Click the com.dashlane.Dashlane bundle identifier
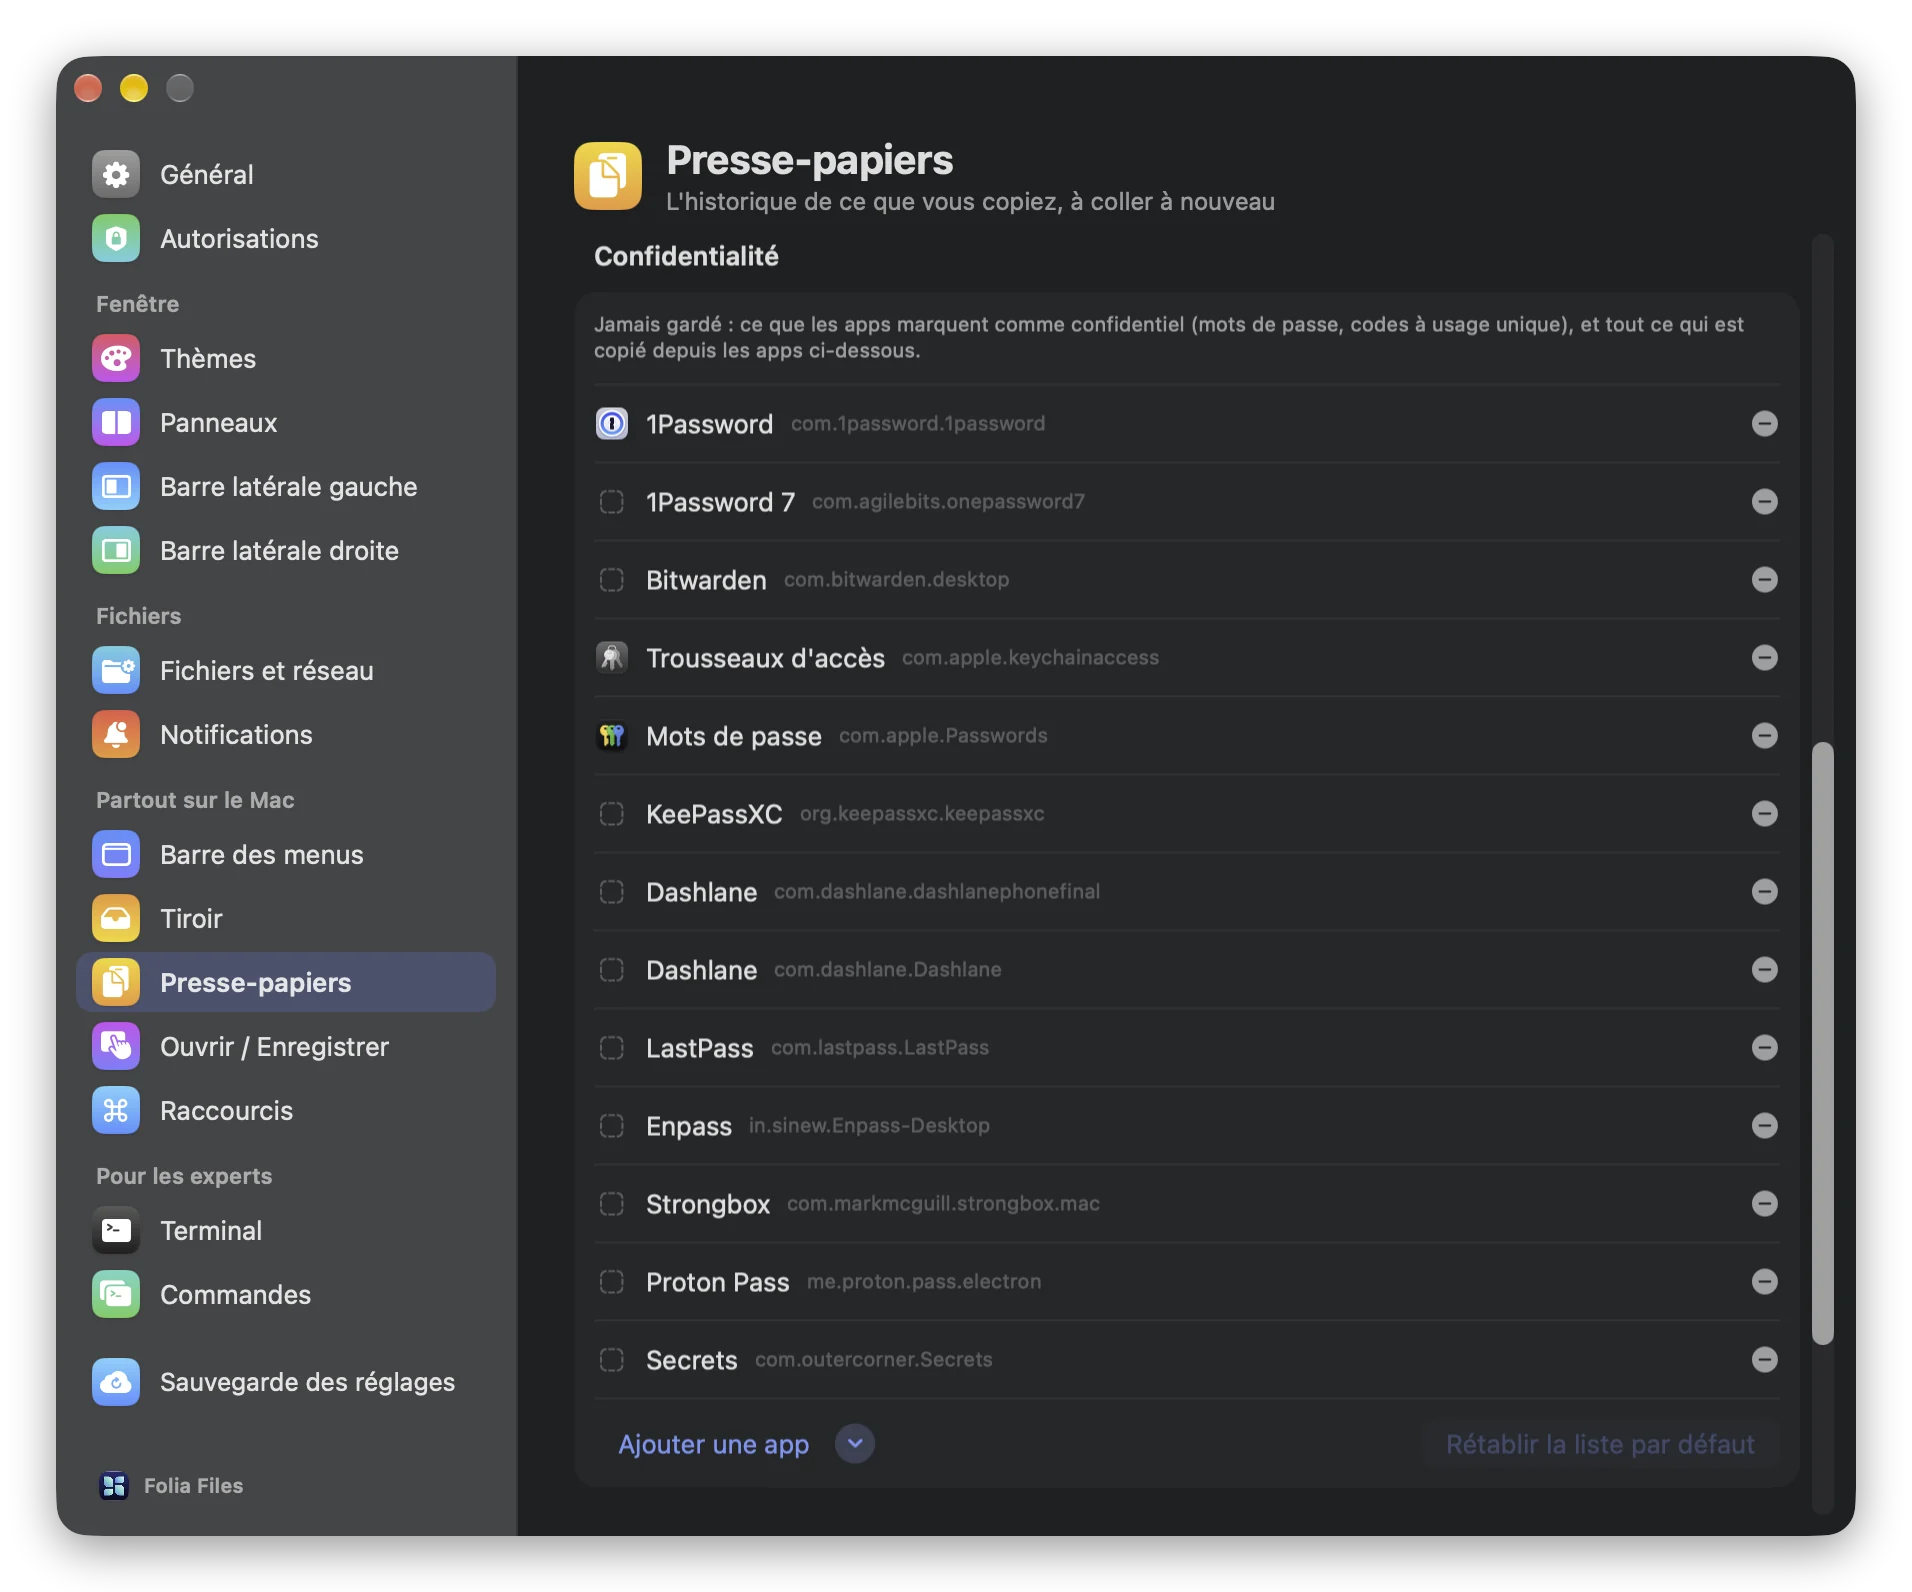The height and width of the screenshot is (1592, 1912). [x=888, y=970]
